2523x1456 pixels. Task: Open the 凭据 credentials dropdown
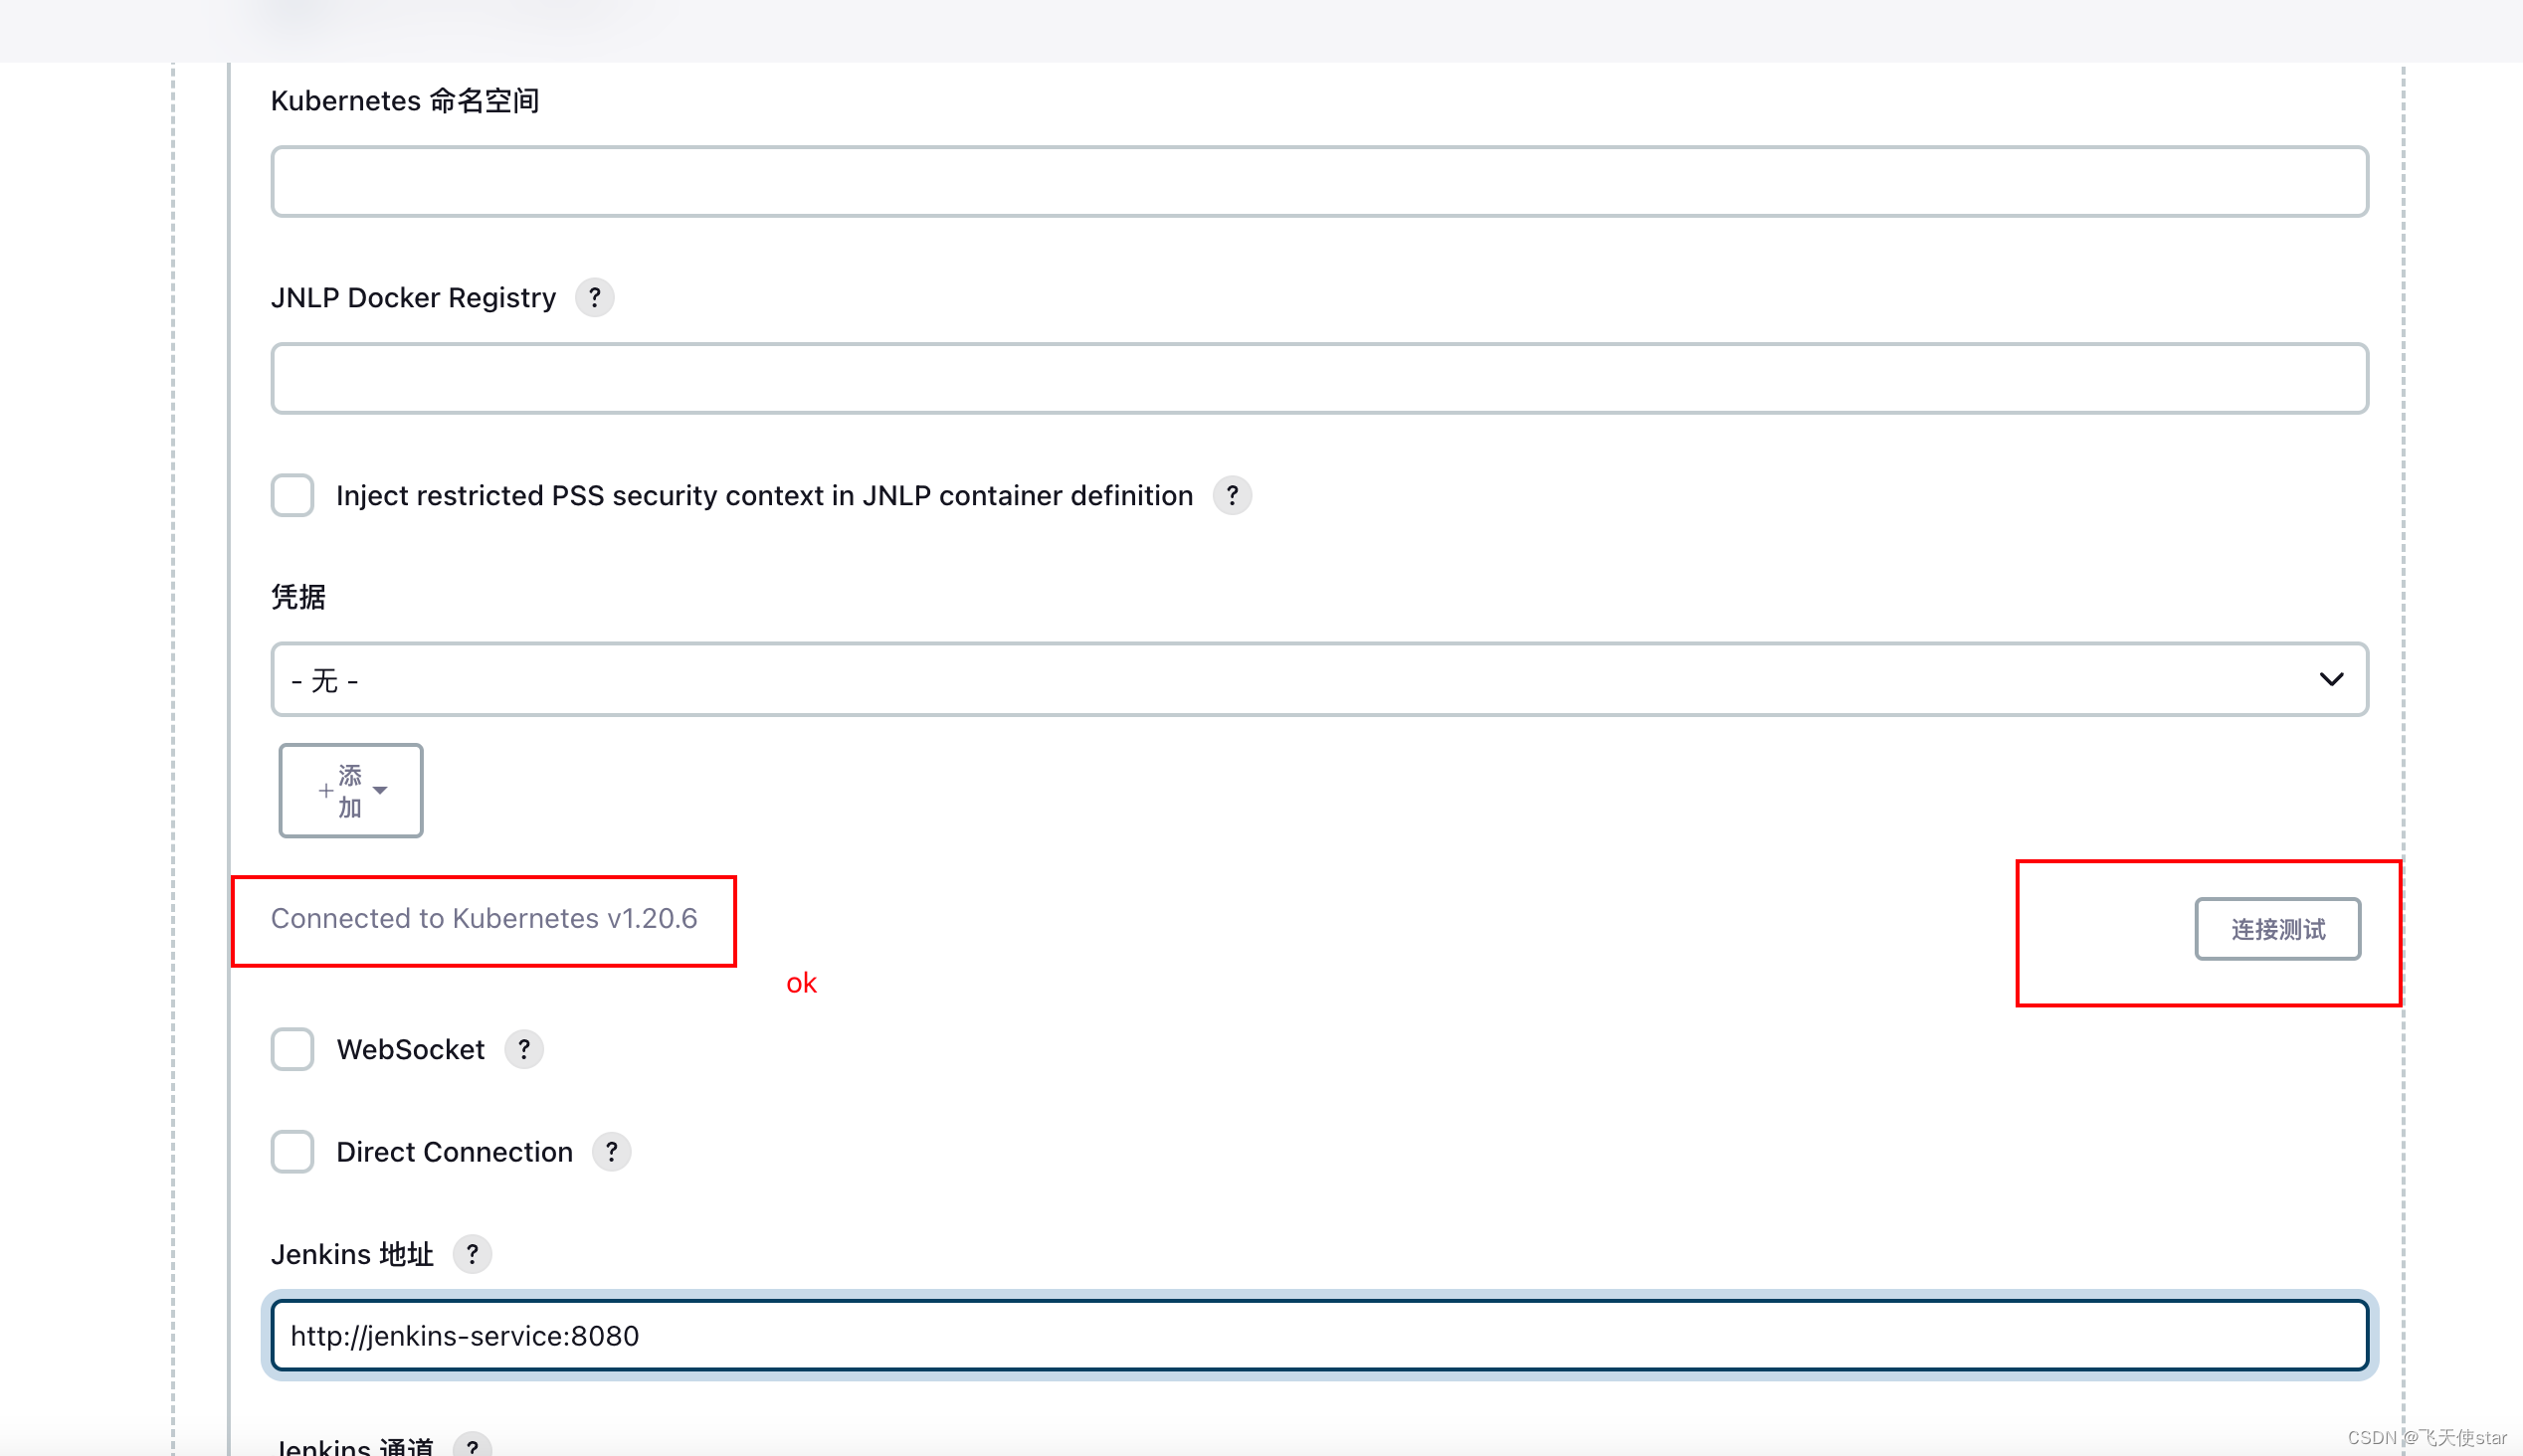coord(1319,679)
